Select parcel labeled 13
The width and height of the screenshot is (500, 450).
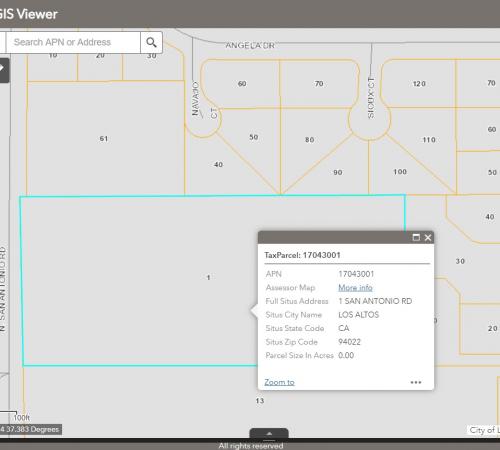[260, 401]
